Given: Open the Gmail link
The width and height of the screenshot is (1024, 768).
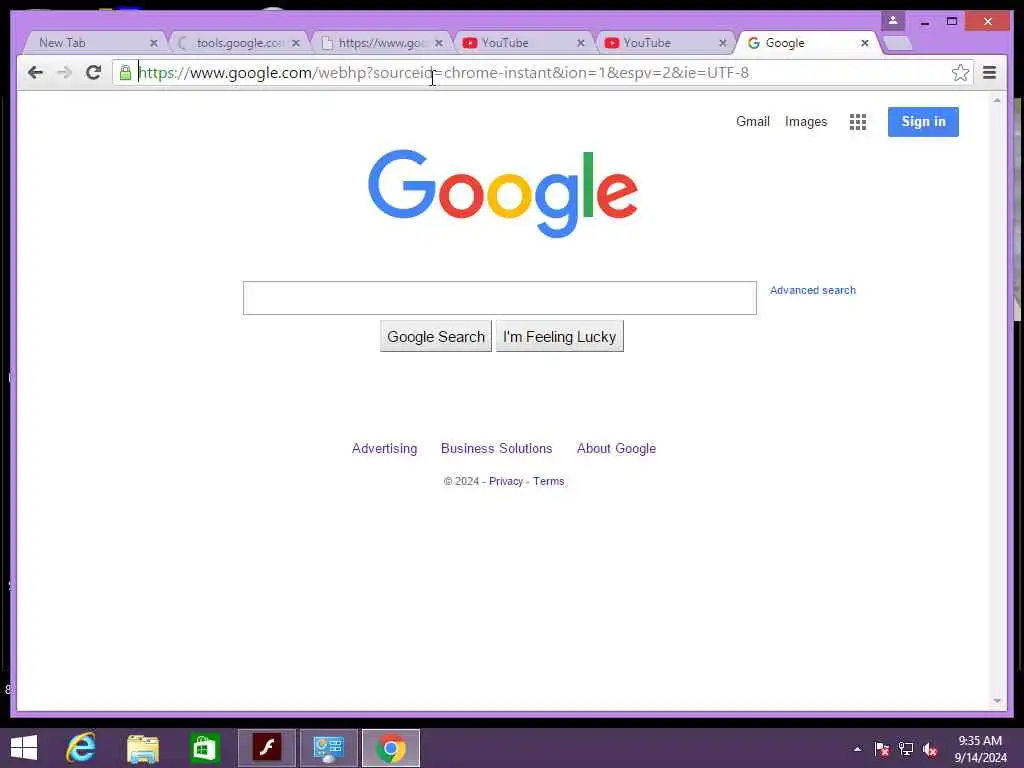Looking at the screenshot, I should tap(752, 121).
